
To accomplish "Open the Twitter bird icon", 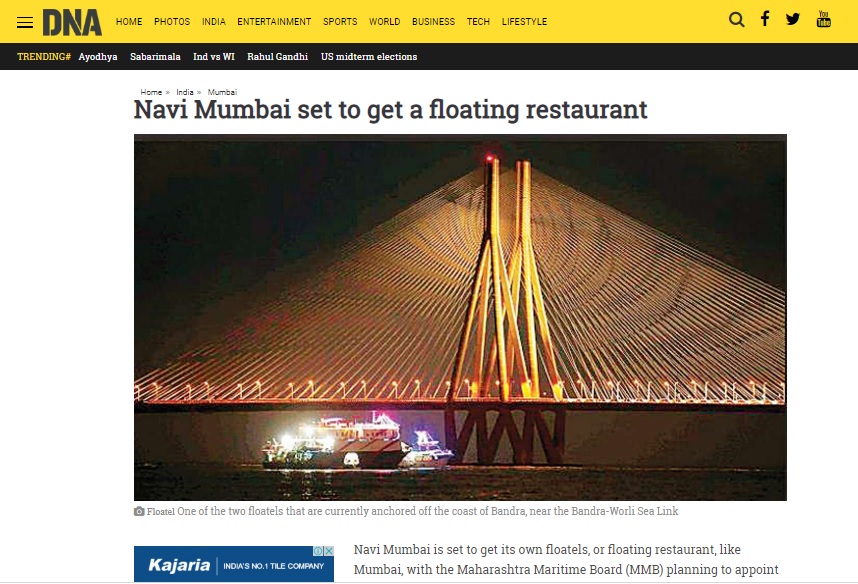I will [793, 19].
